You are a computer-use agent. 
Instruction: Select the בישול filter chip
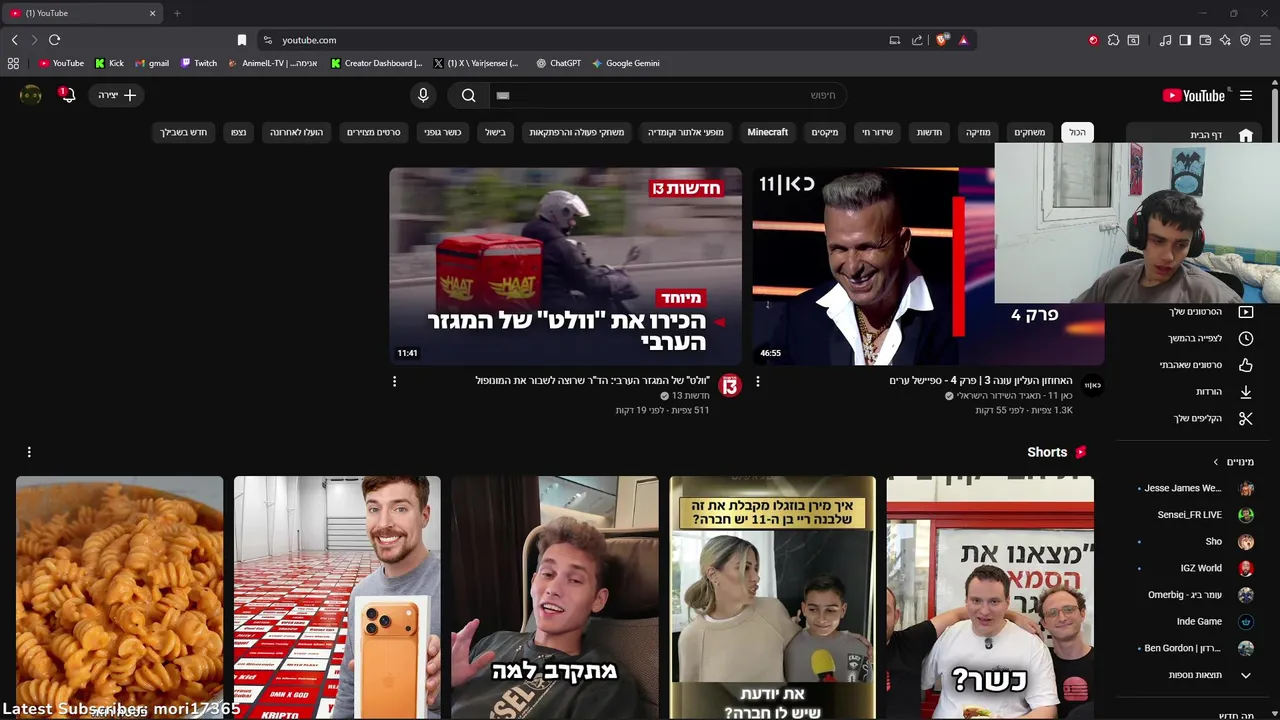496,132
